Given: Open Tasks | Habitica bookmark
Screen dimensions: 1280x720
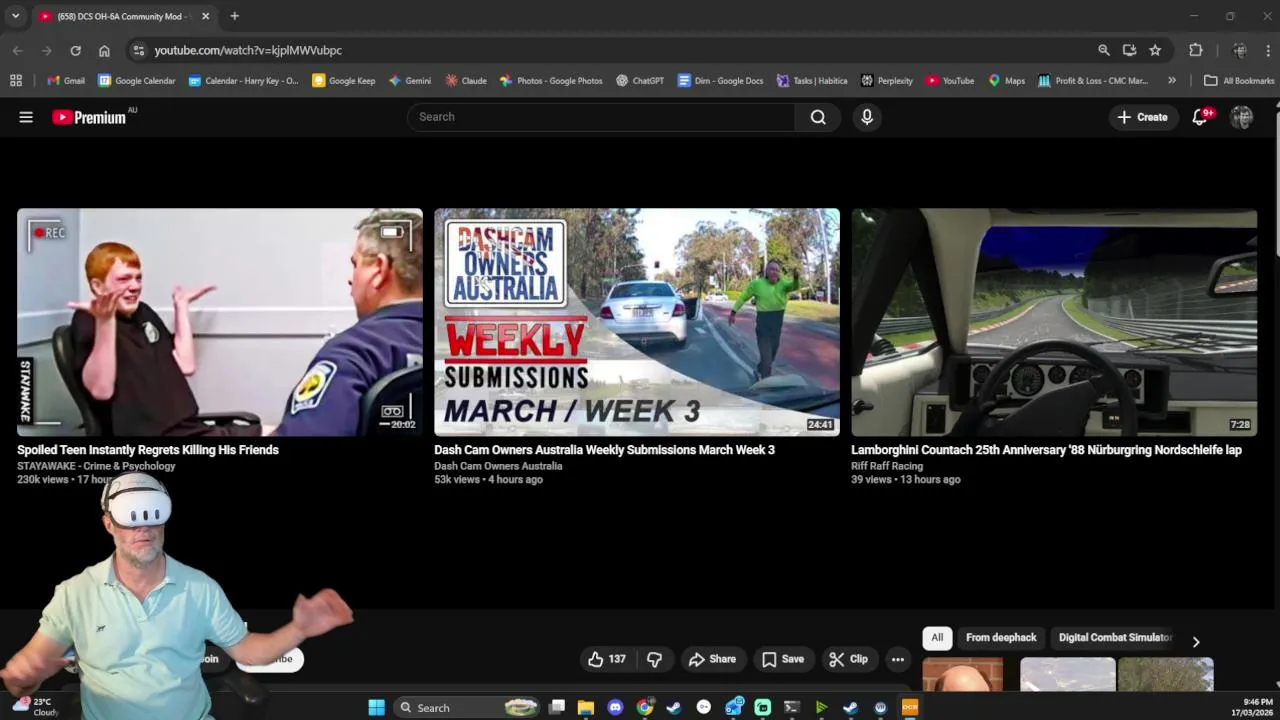Looking at the screenshot, I should (x=811, y=81).
